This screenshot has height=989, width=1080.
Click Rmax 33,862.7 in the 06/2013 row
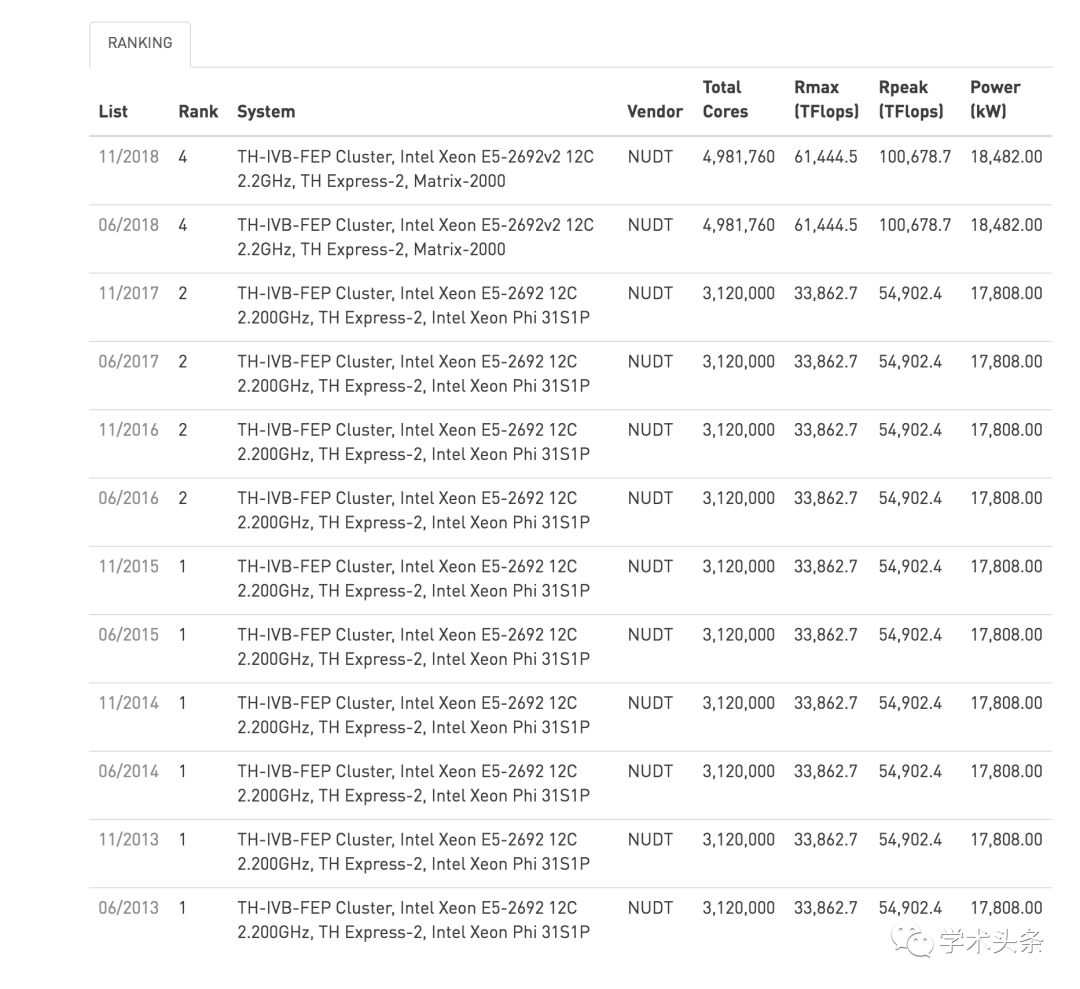pyautogui.click(x=826, y=907)
